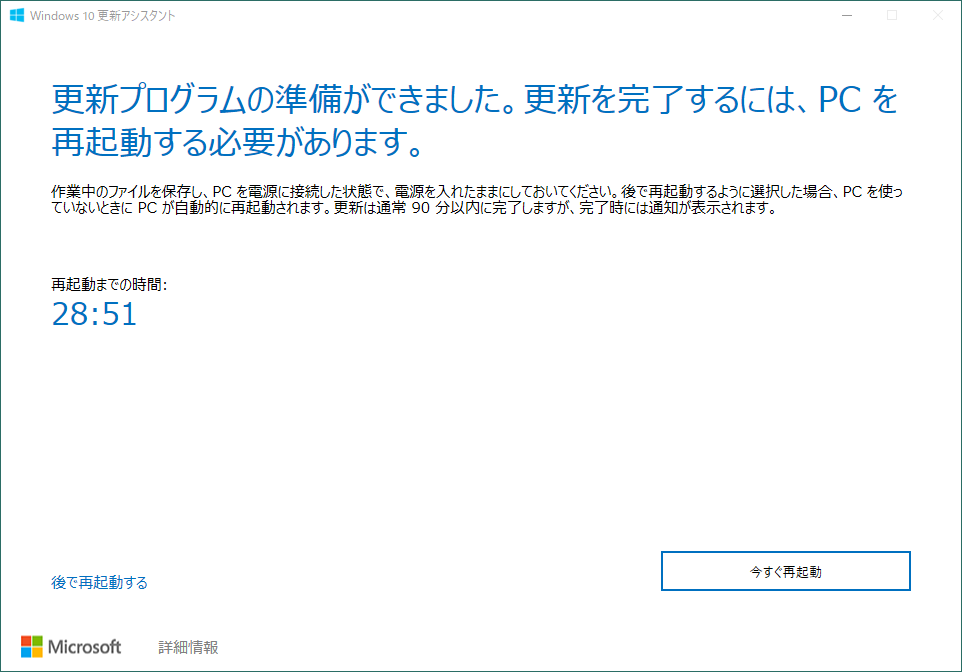Click the Microsoft wordmark at the bottom
The image size is (962, 672).
[x=86, y=647]
